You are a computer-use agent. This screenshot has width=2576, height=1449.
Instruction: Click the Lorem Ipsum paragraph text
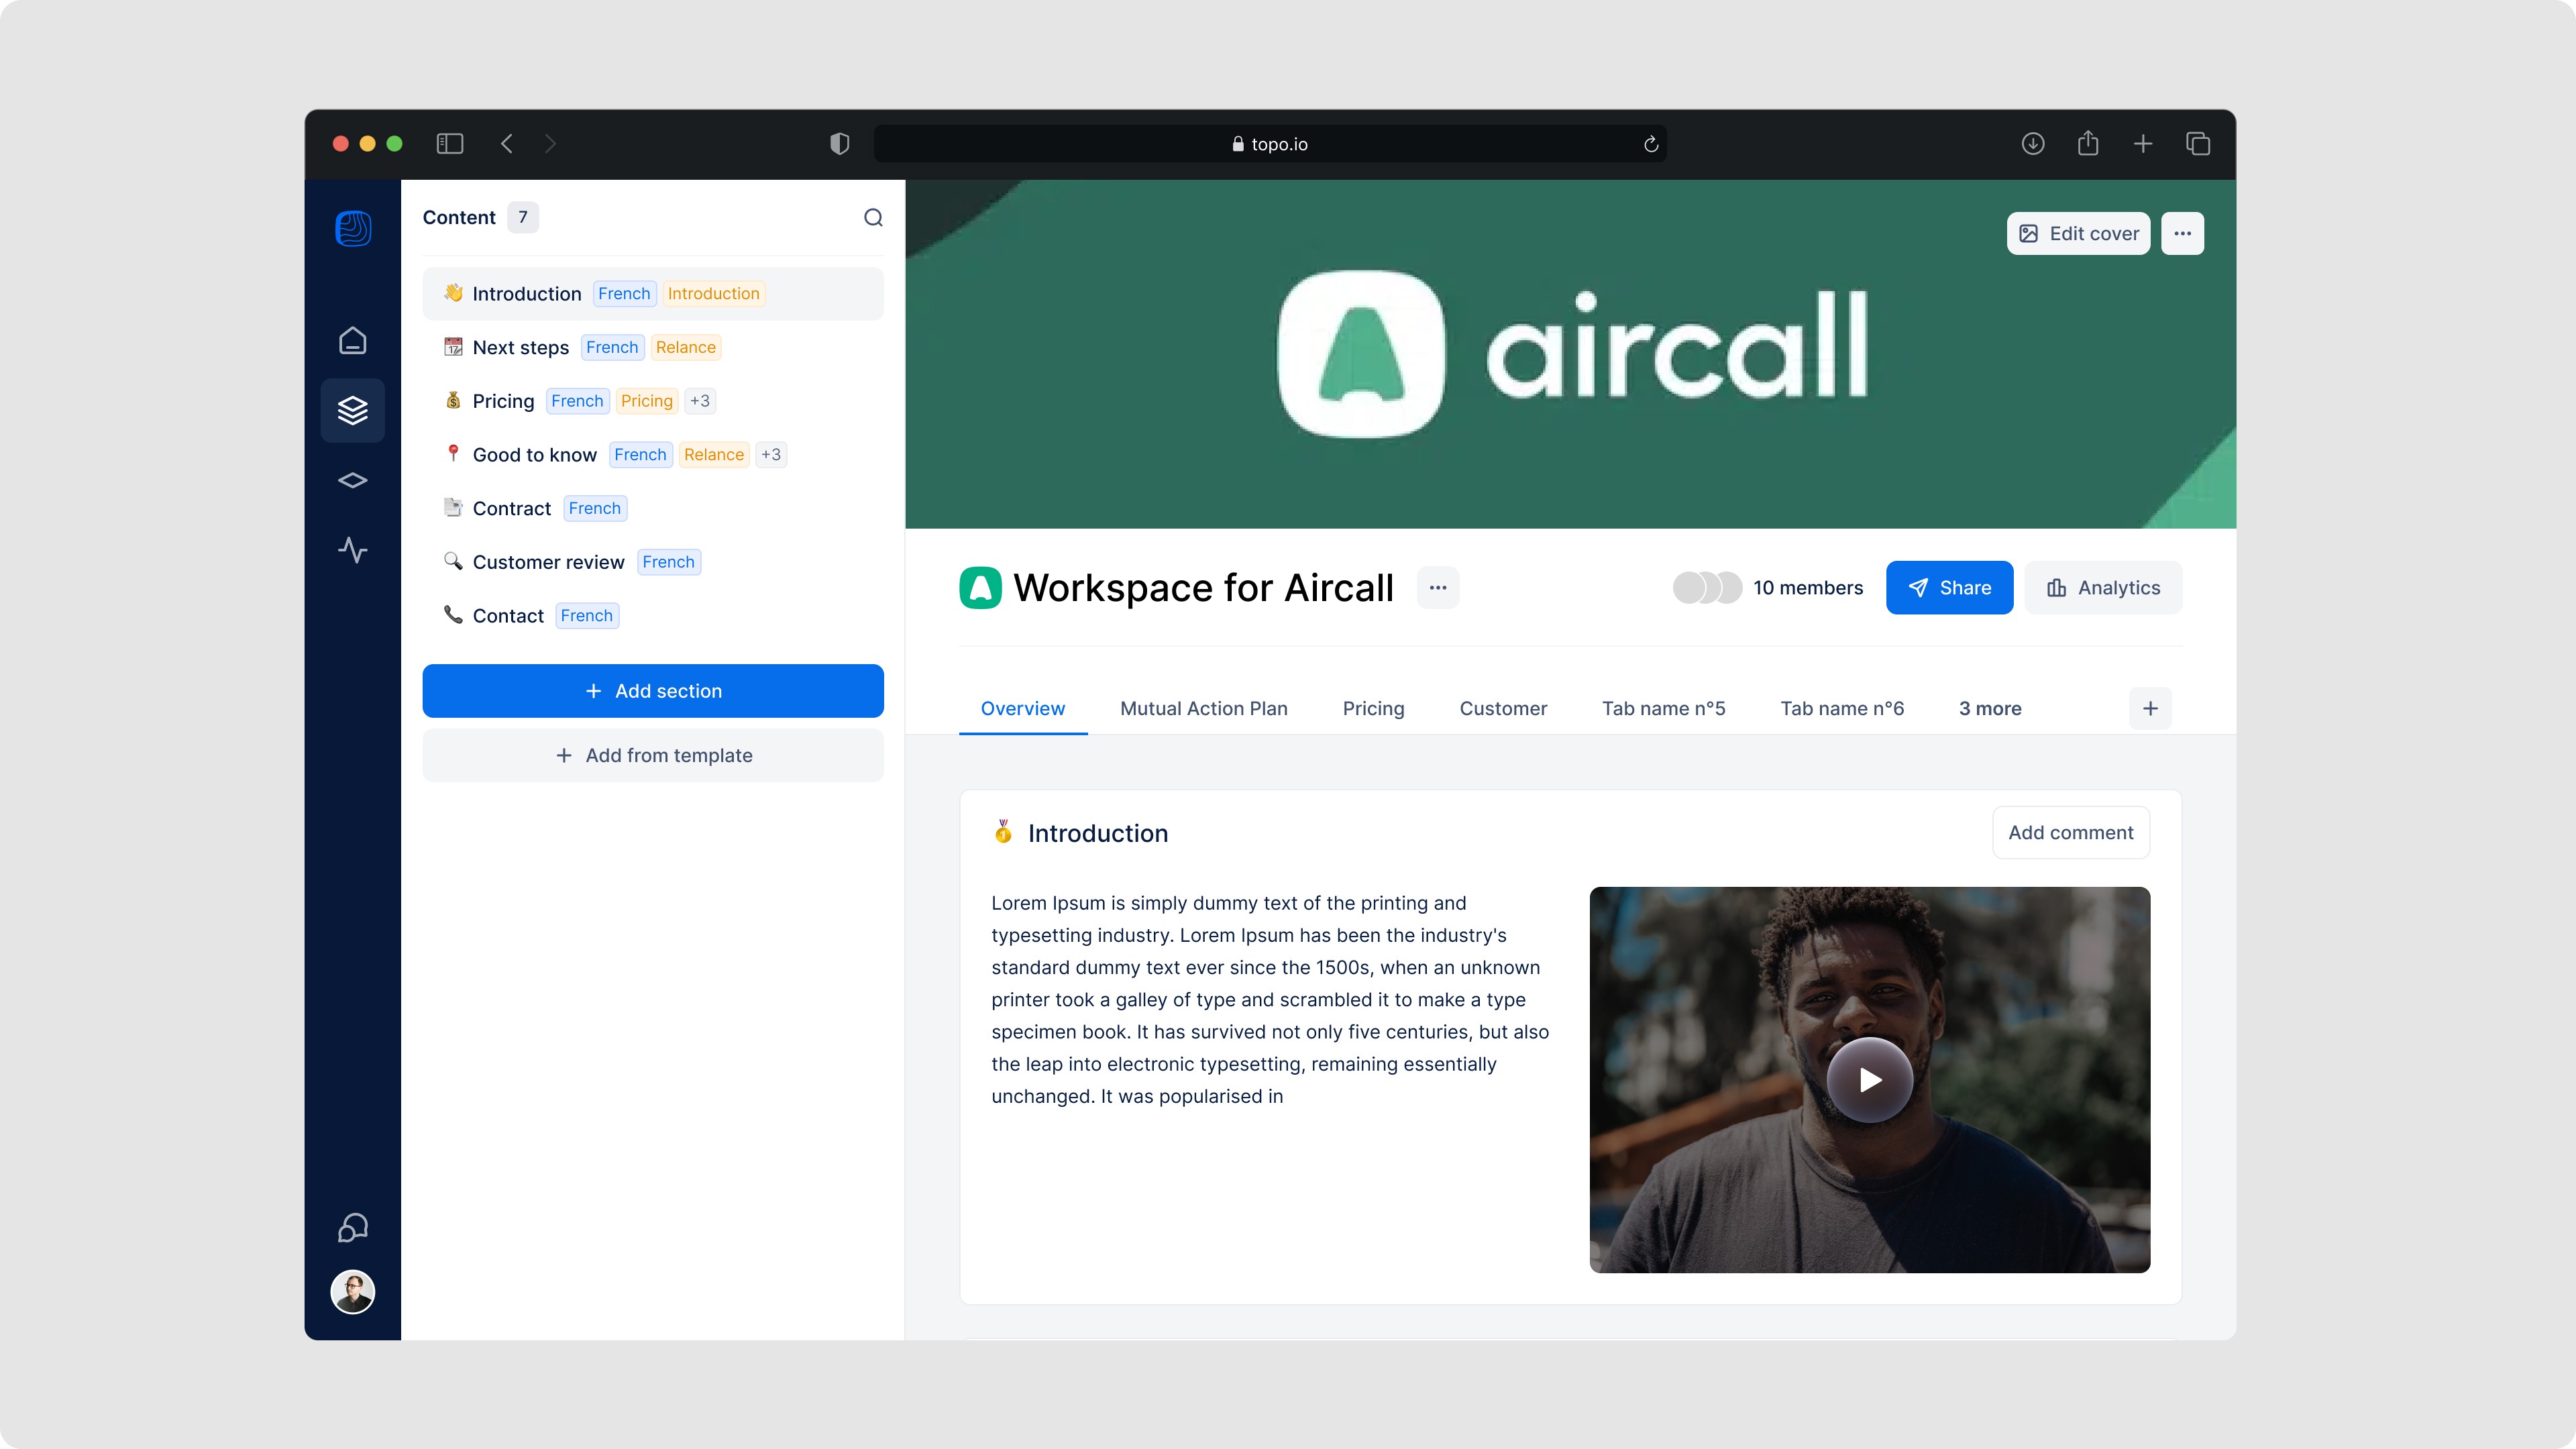coord(1270,999)
